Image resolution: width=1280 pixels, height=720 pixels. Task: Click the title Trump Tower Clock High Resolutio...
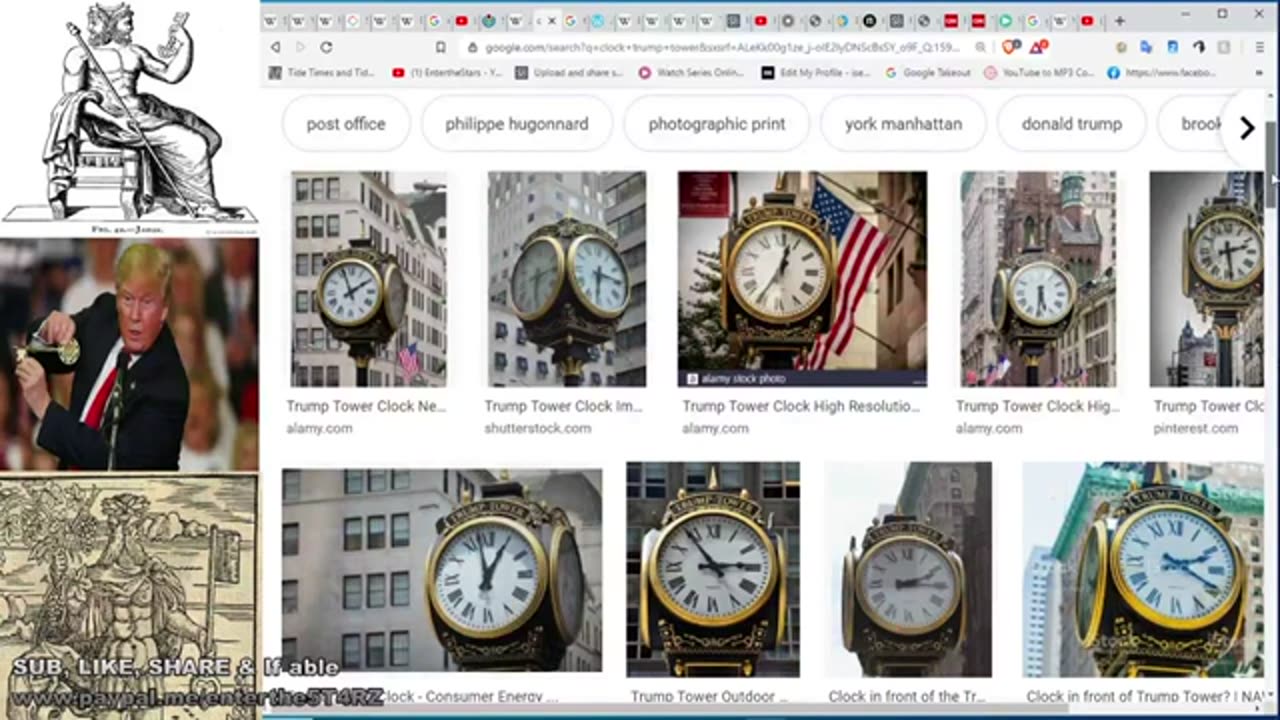point(801,406)
